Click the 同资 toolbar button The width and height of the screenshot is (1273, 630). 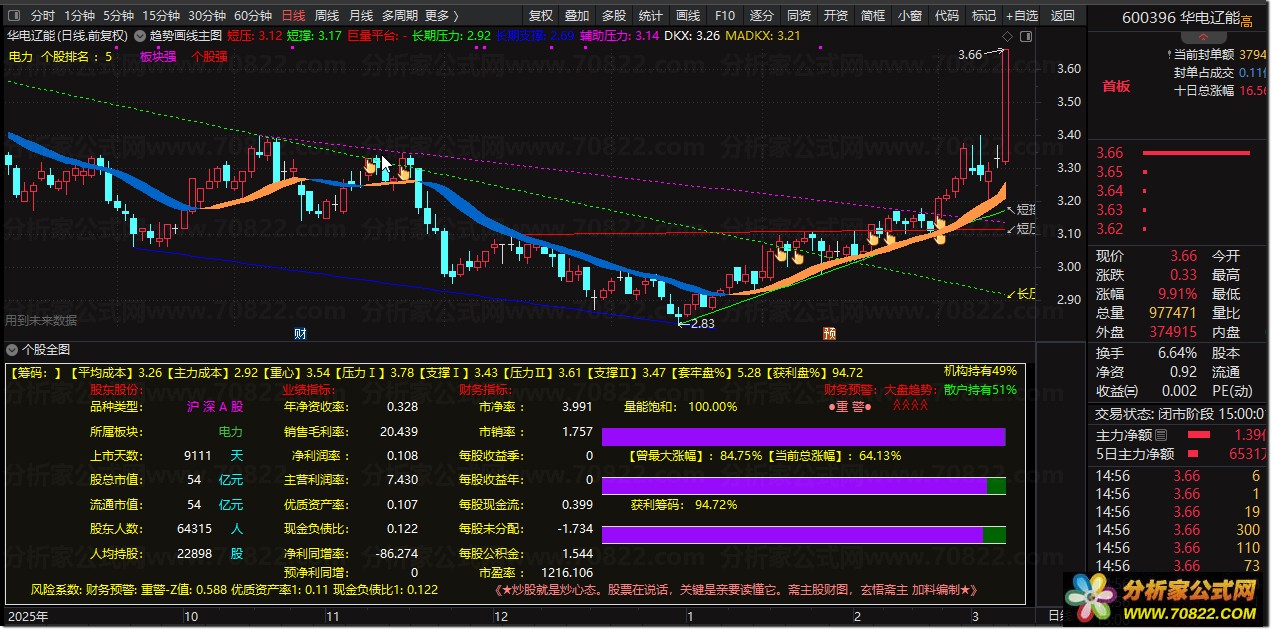799,16
